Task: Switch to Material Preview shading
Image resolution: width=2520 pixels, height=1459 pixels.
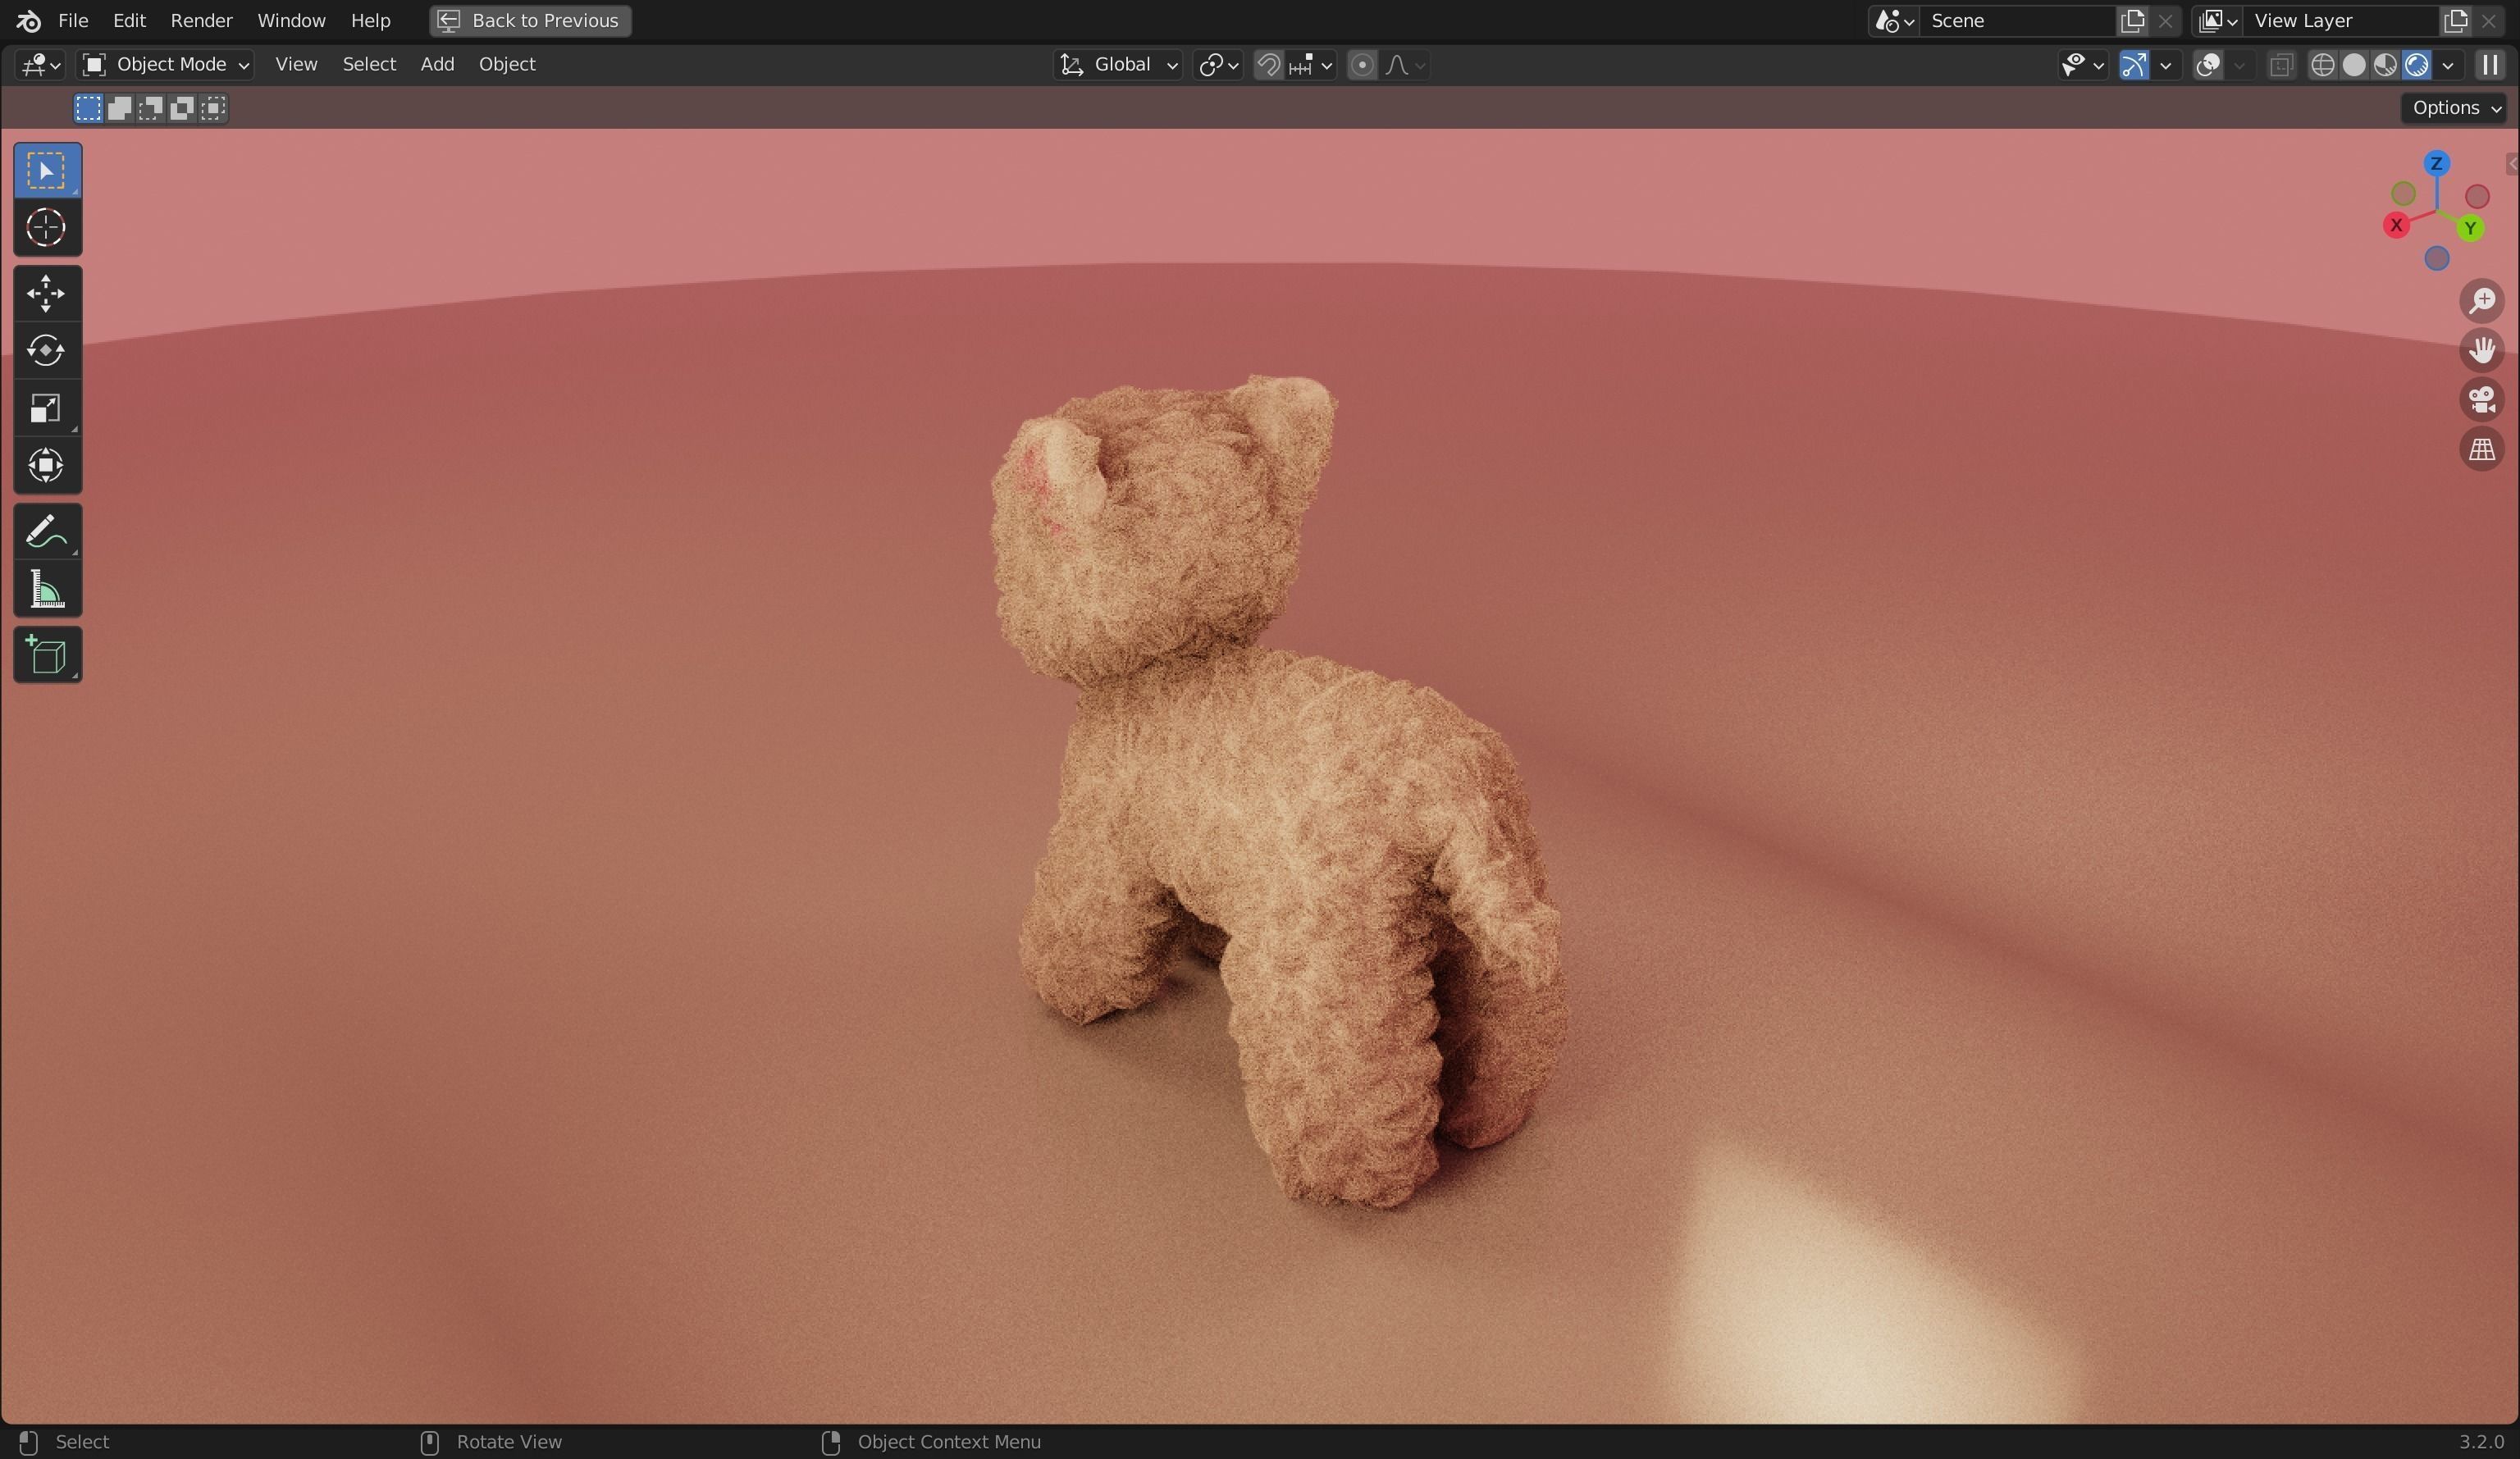Action: [2385, 65]
